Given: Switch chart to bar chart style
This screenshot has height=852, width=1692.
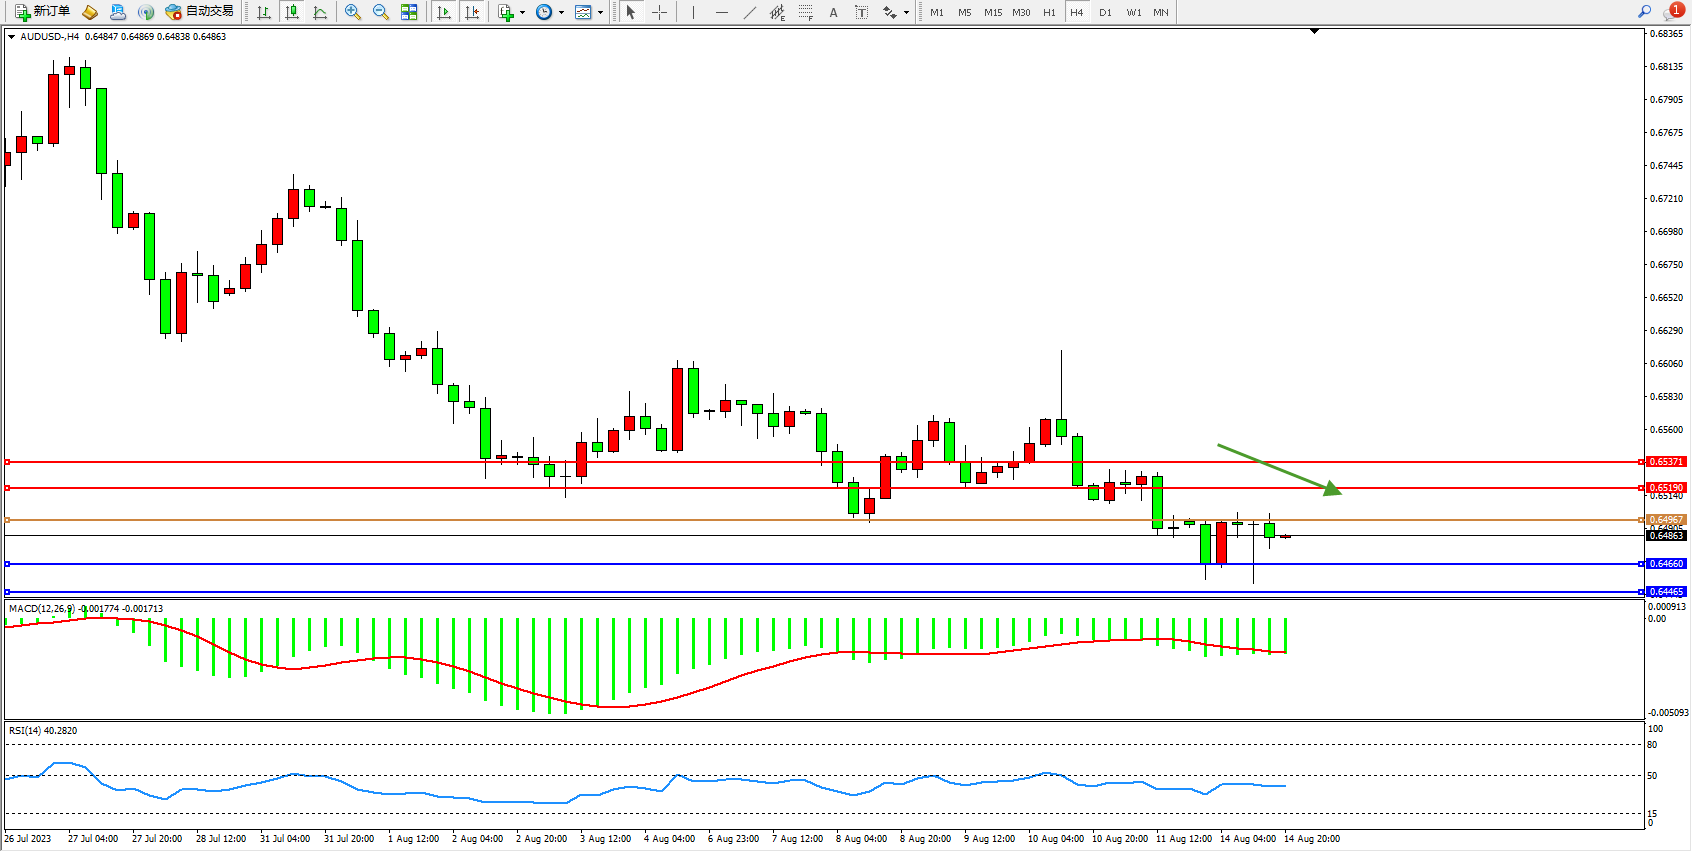Looking at the screenshot, I should tap(264, 12).
